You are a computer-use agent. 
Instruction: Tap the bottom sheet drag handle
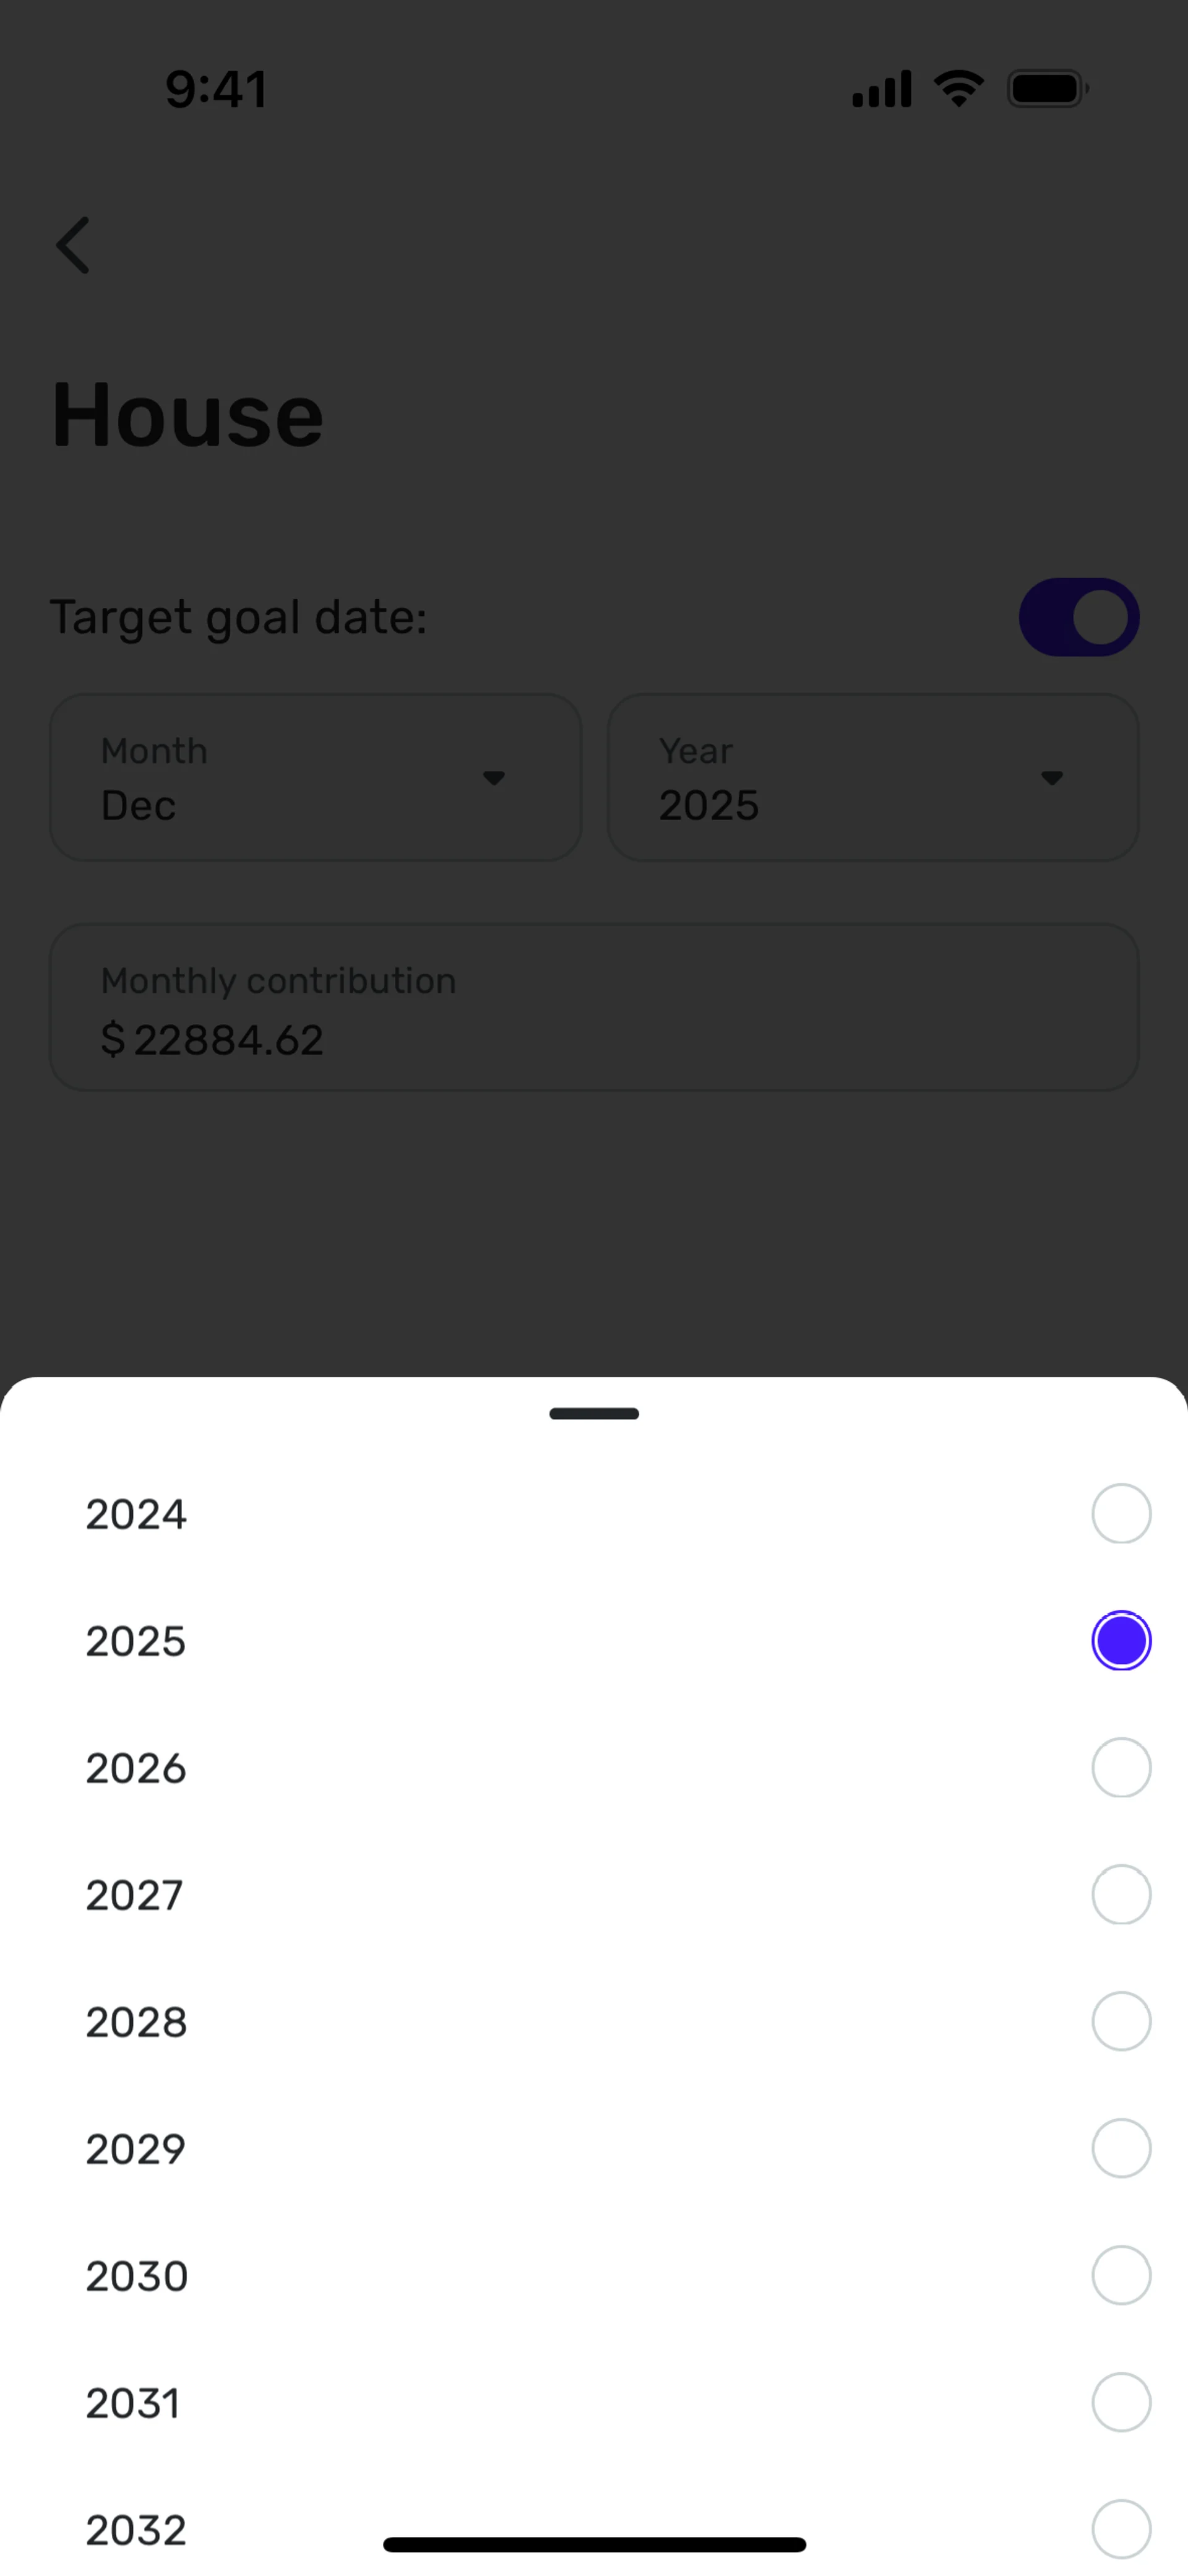click(594, 1413)
